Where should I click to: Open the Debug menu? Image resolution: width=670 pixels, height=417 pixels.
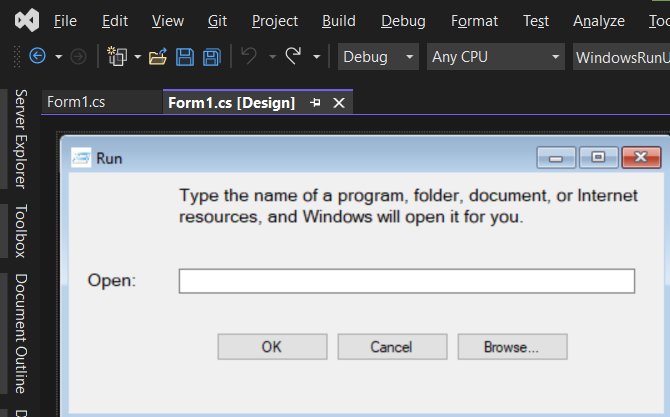coord(403,21)
